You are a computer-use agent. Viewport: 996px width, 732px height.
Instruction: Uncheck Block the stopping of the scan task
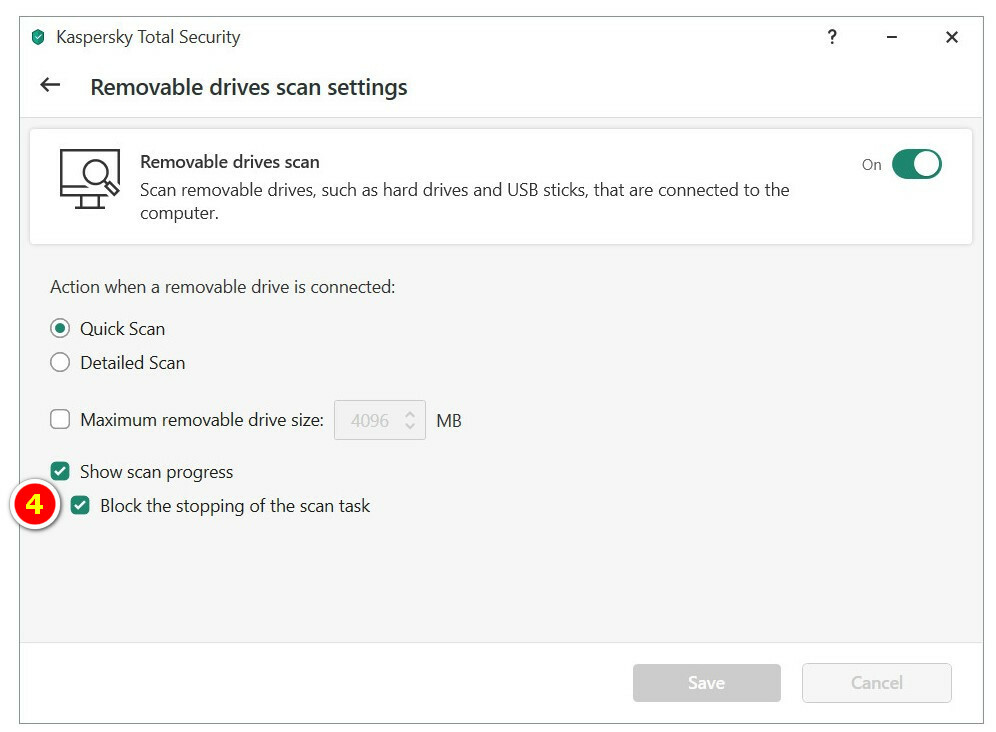pyautogui.click(x=81, y=506)
